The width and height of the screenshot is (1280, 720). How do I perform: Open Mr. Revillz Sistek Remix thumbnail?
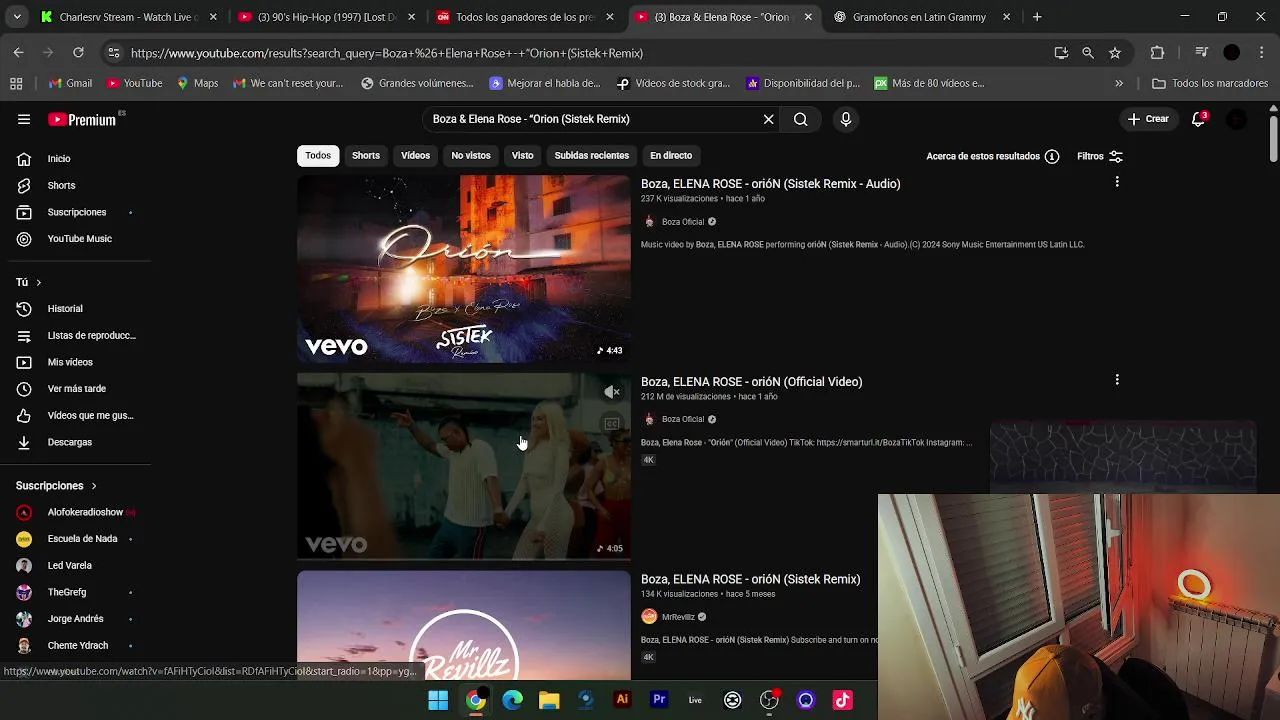tap(464, 625)
